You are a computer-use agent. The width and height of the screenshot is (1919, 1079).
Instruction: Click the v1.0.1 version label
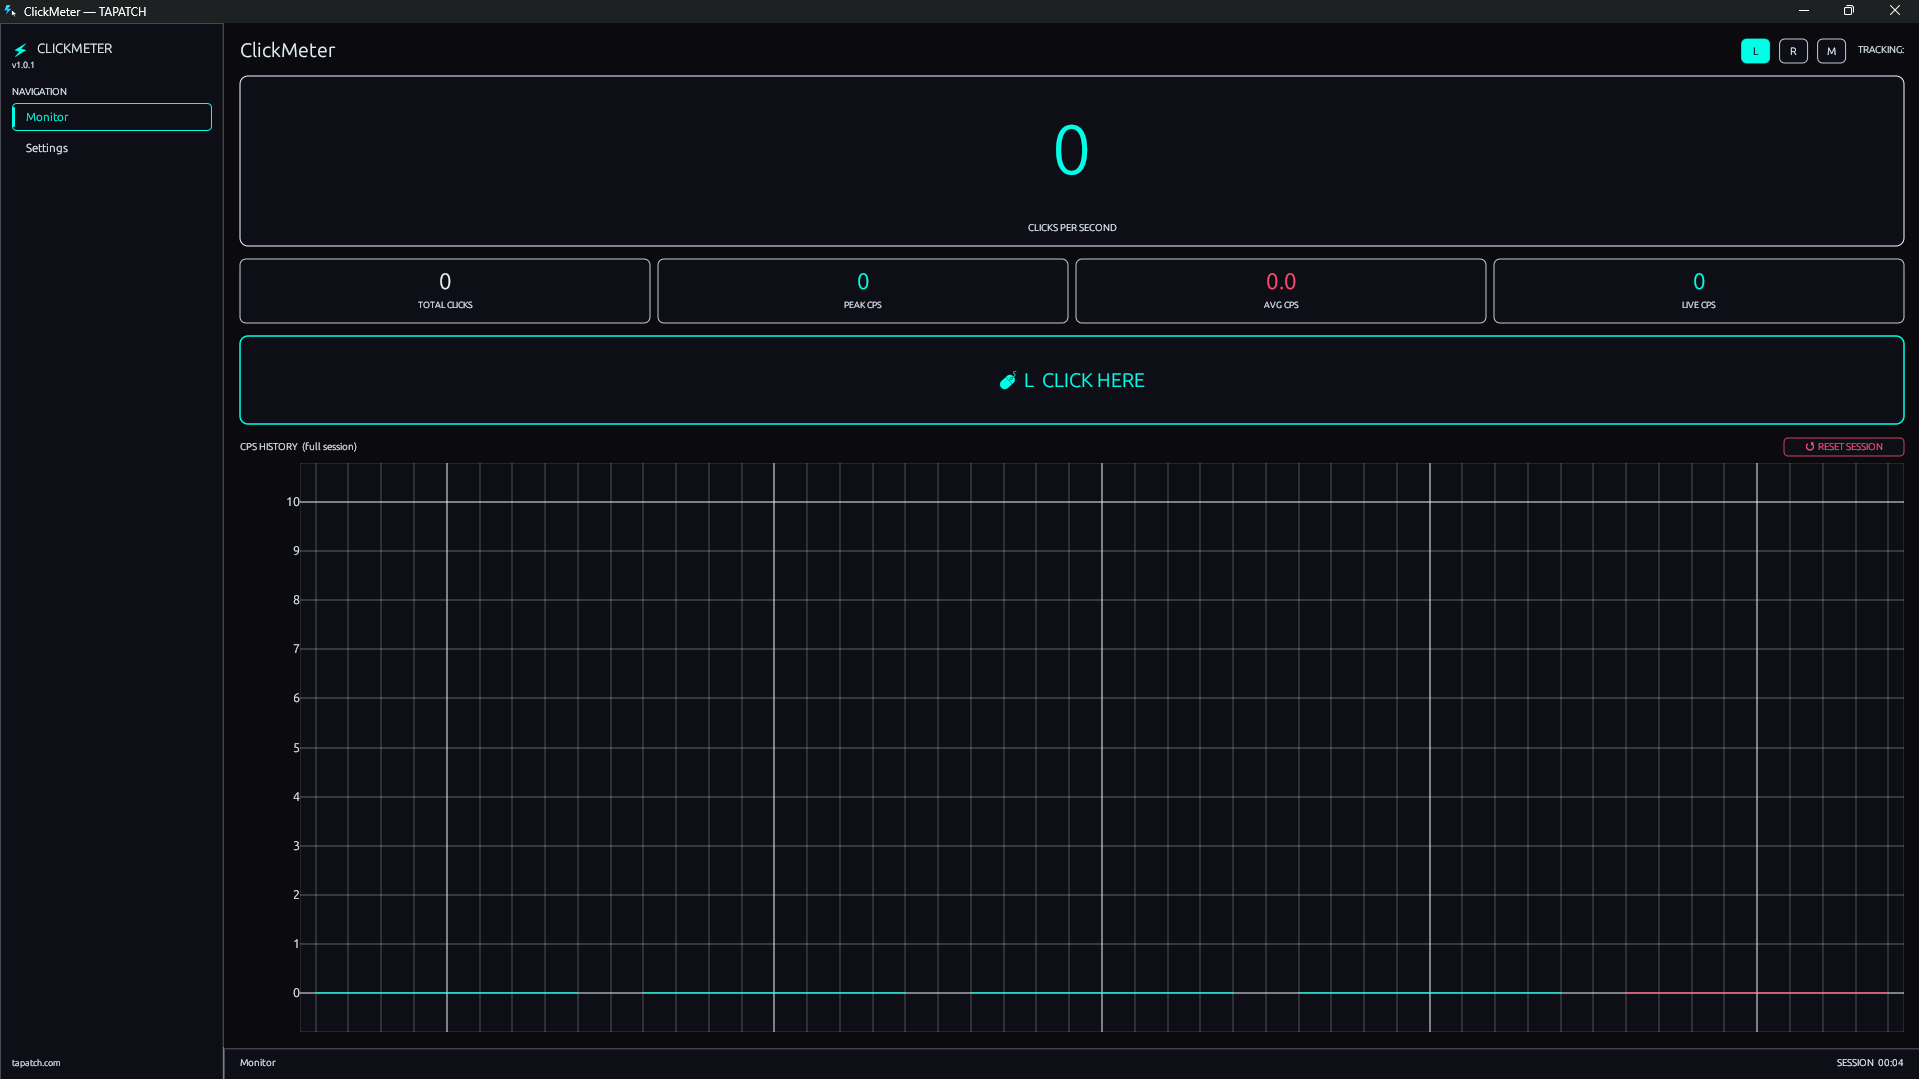point(23,65)
